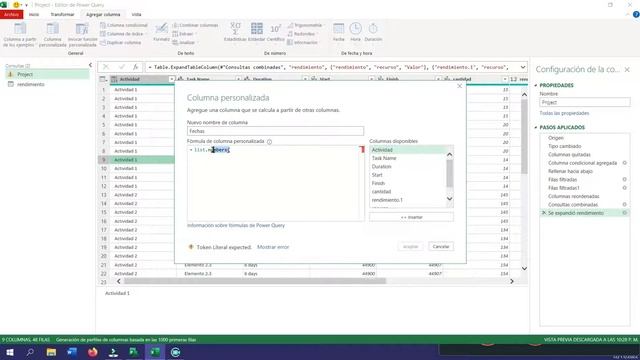Screen dimensions: 640x360
Task: Switch to the Vista tab
Action: click(x=136, y=14)
